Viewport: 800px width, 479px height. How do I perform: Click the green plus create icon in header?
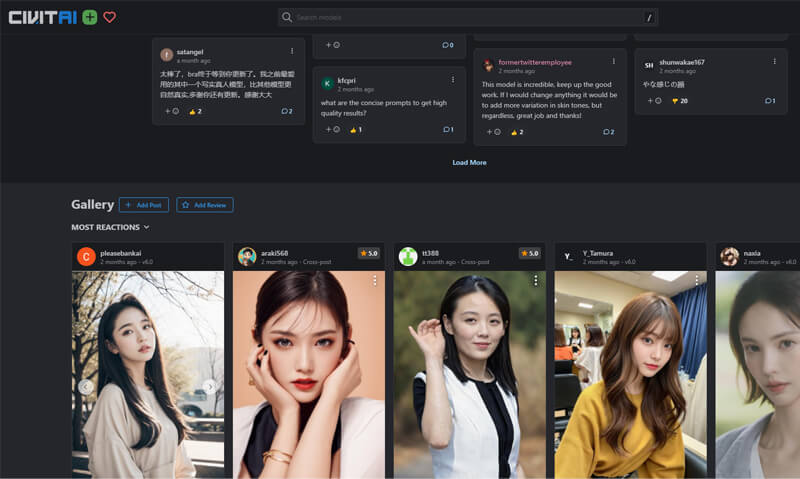(x=90, y=17)
